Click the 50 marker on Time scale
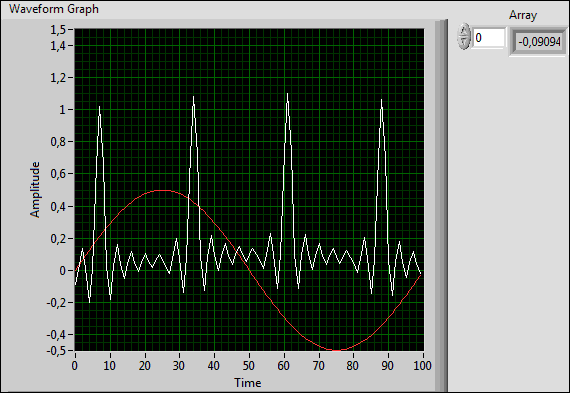This screenshot has height=393, width=570. click(249, 365)
